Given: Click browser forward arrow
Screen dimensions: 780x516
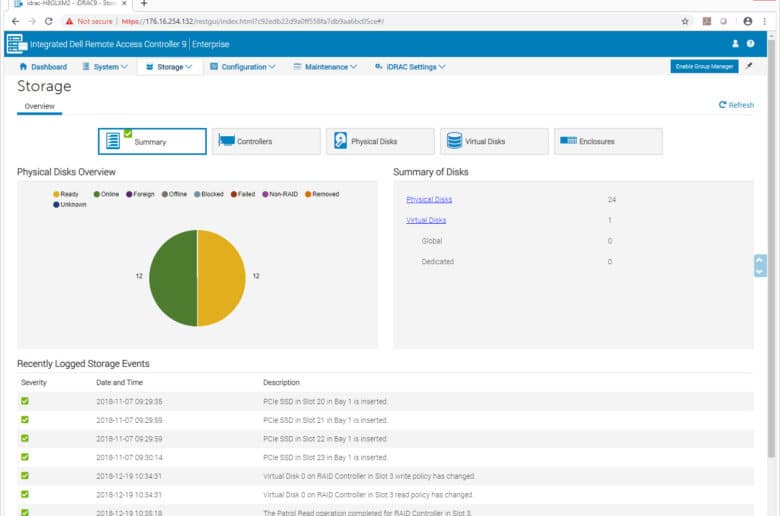Looking at the screenshot, I should (32, 21).
